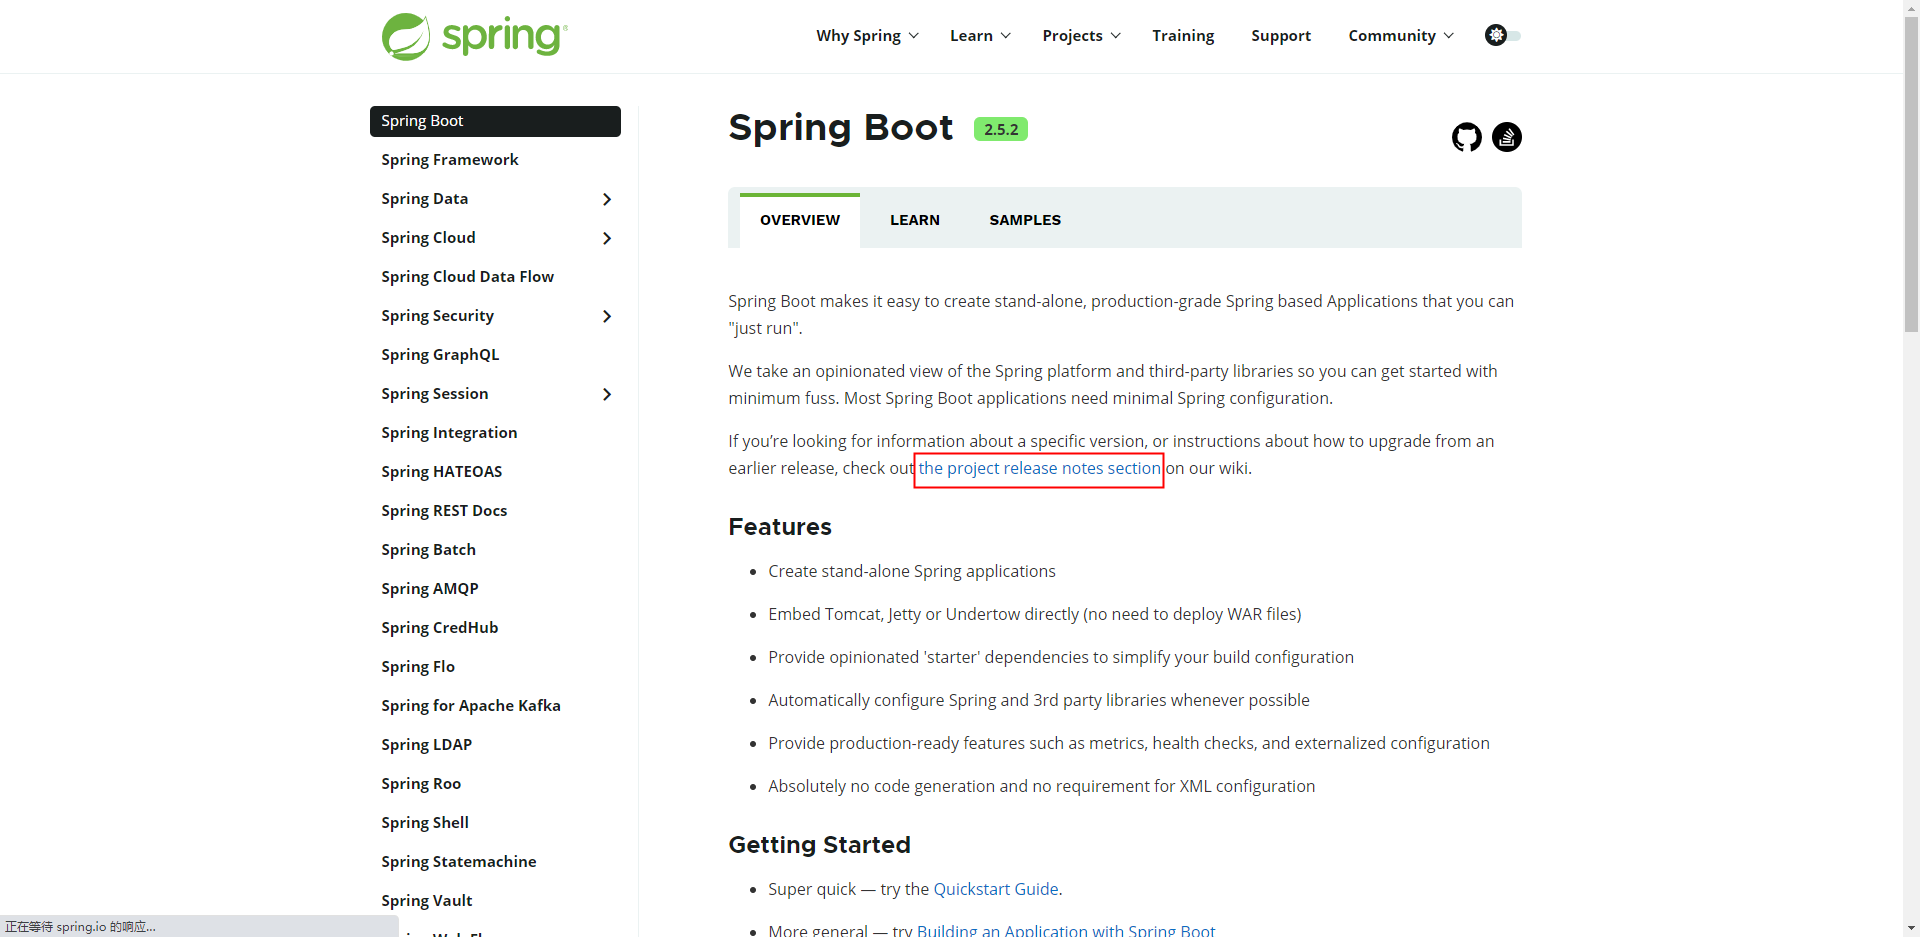The height and width of the screenshot is (937, 1920).
Task: View Spring Flo project
Action: click(x=418, y=667)
